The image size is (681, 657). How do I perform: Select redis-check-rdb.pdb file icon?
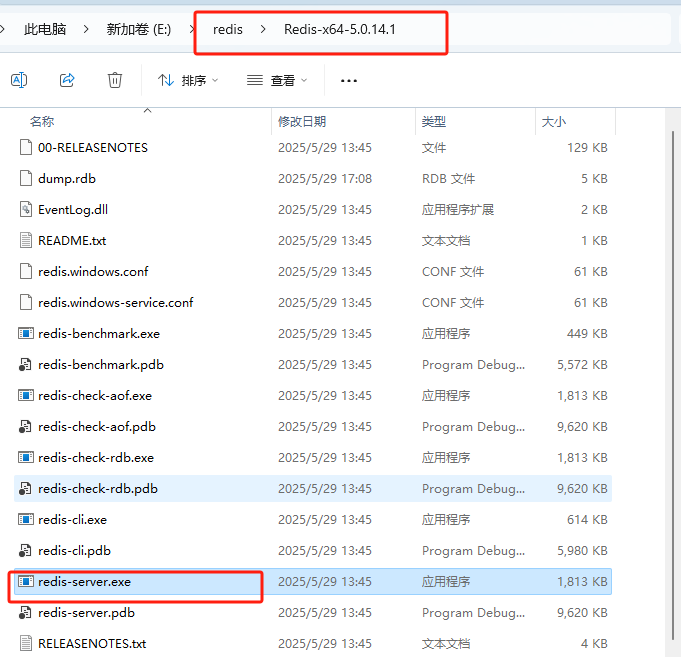25,489
